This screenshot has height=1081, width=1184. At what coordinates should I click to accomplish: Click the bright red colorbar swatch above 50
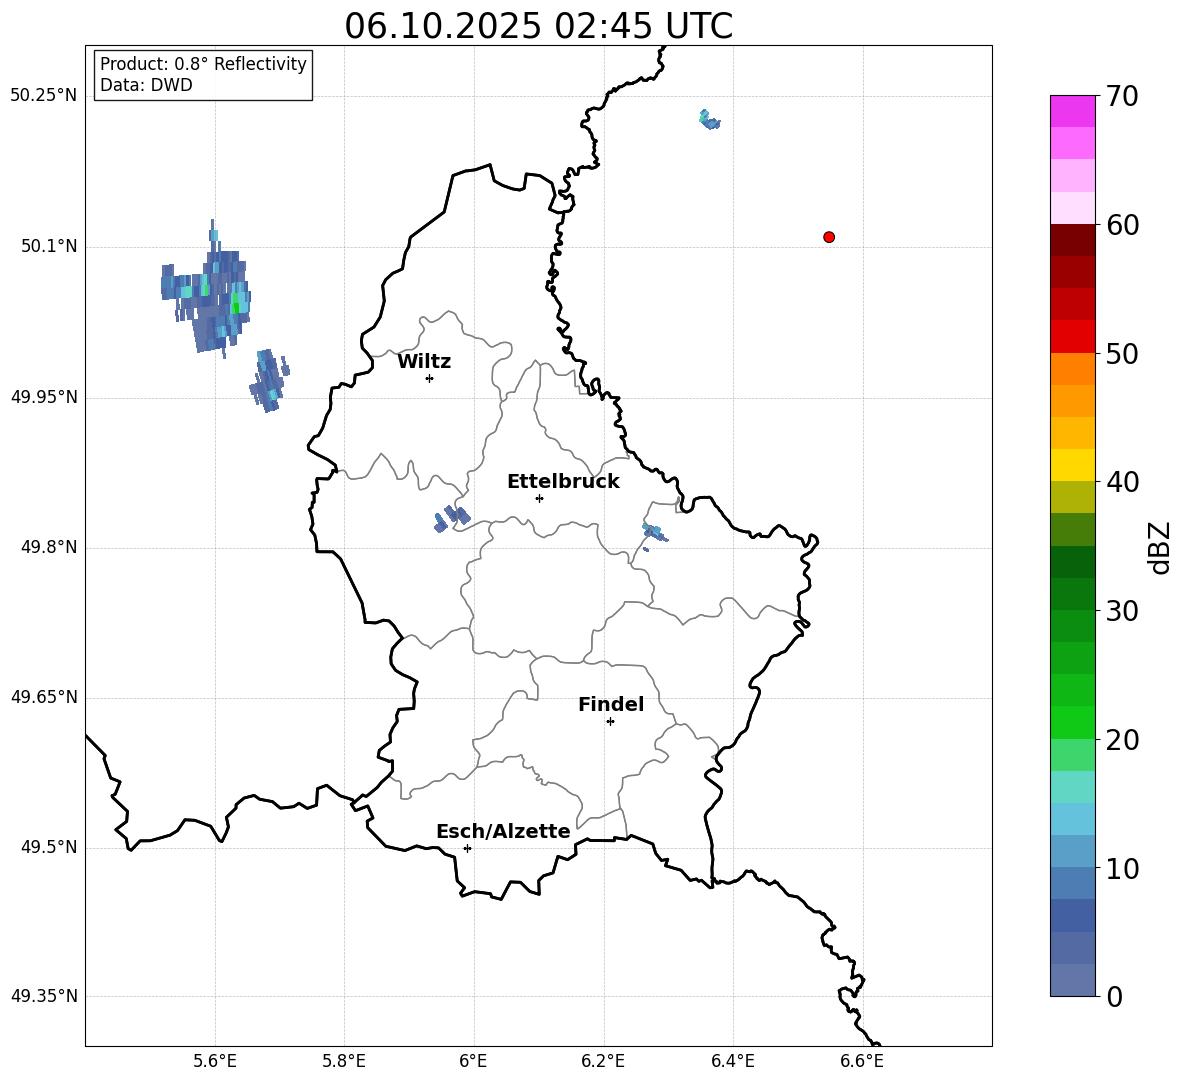click(x=1072, y=337)
